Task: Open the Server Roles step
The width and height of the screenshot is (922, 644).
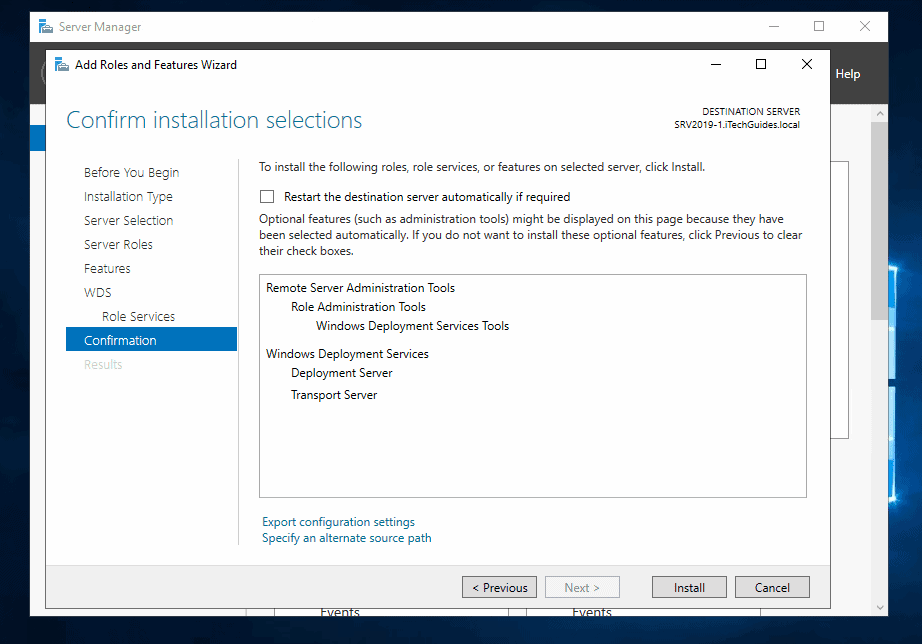Action: click(119, 244)
